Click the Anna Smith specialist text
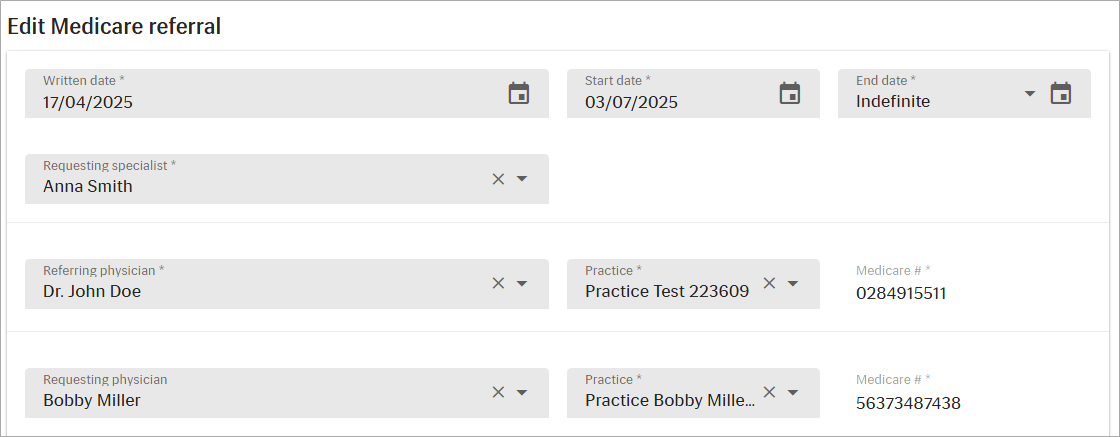Screen dimensions: 1120x437 click(x=88, y=186)
